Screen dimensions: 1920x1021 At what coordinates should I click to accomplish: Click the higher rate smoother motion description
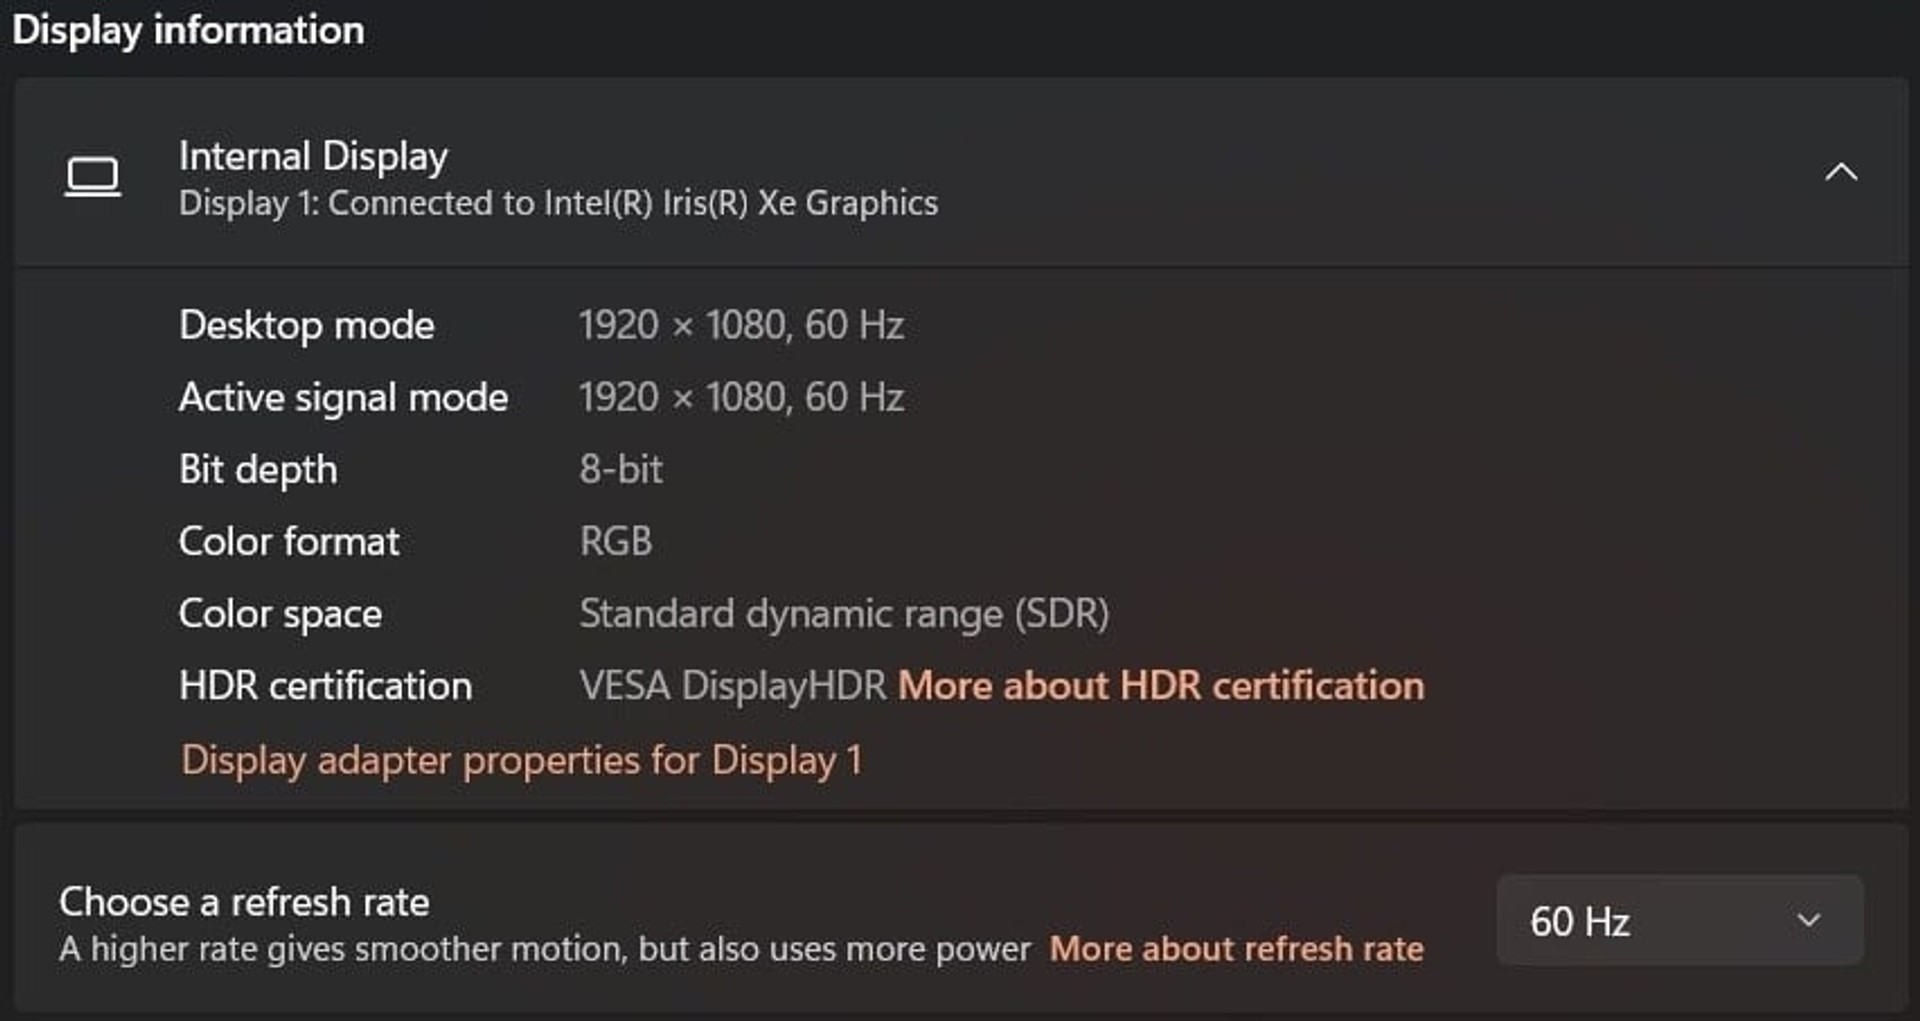[544, 949]
